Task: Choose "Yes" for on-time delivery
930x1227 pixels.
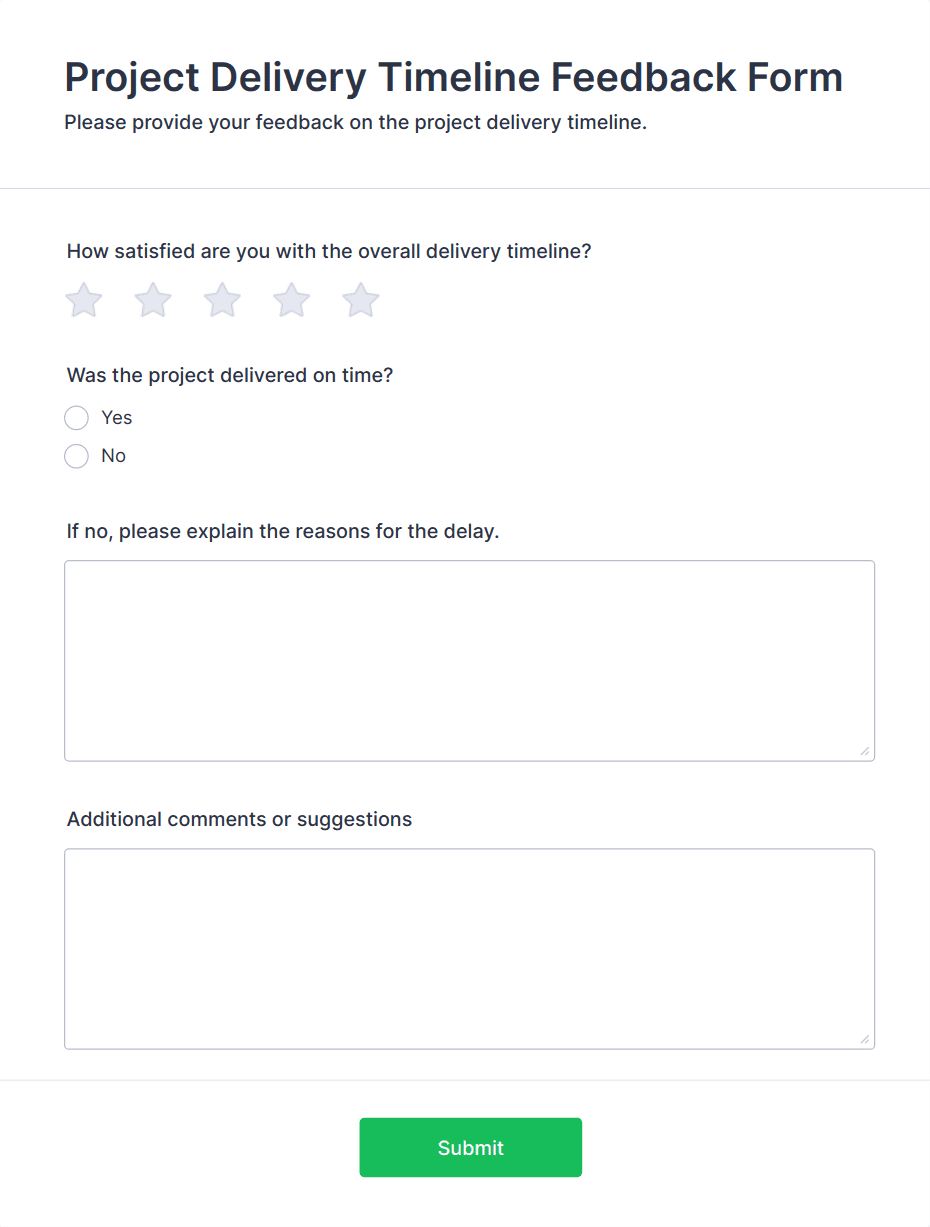Action: pyautogui.click(x=76, y=417)
